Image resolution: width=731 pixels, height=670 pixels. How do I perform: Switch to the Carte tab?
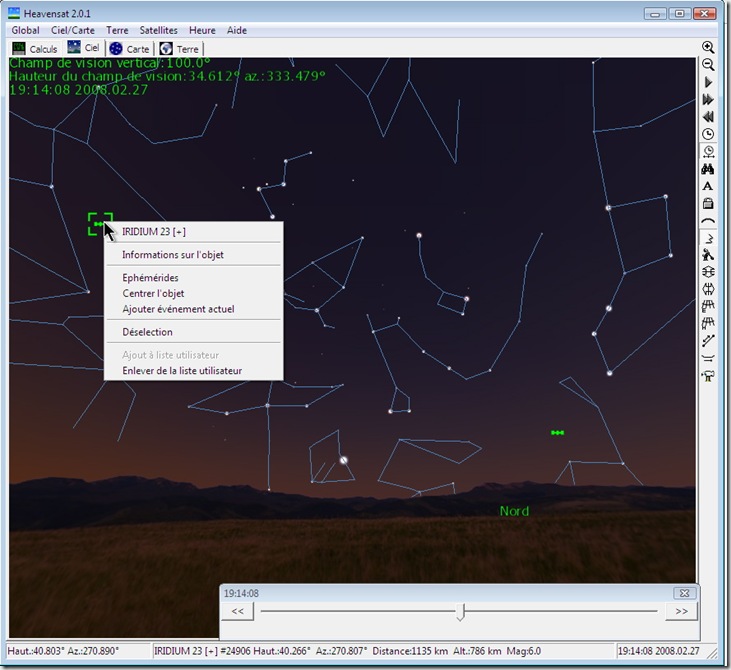129,48
